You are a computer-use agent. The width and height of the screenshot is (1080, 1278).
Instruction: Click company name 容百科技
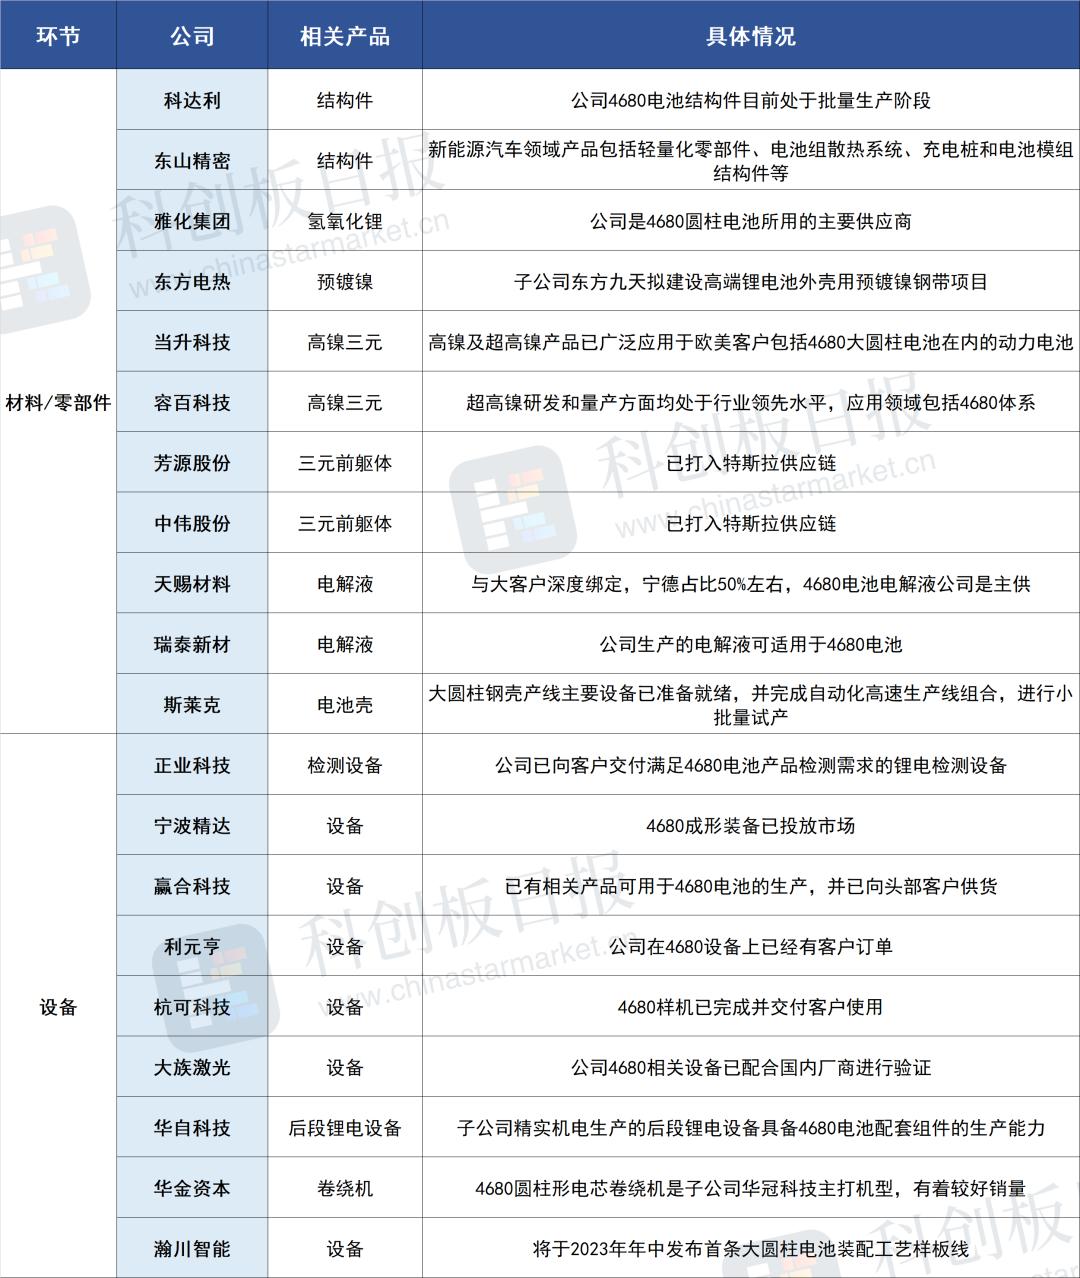pos(192,403)
